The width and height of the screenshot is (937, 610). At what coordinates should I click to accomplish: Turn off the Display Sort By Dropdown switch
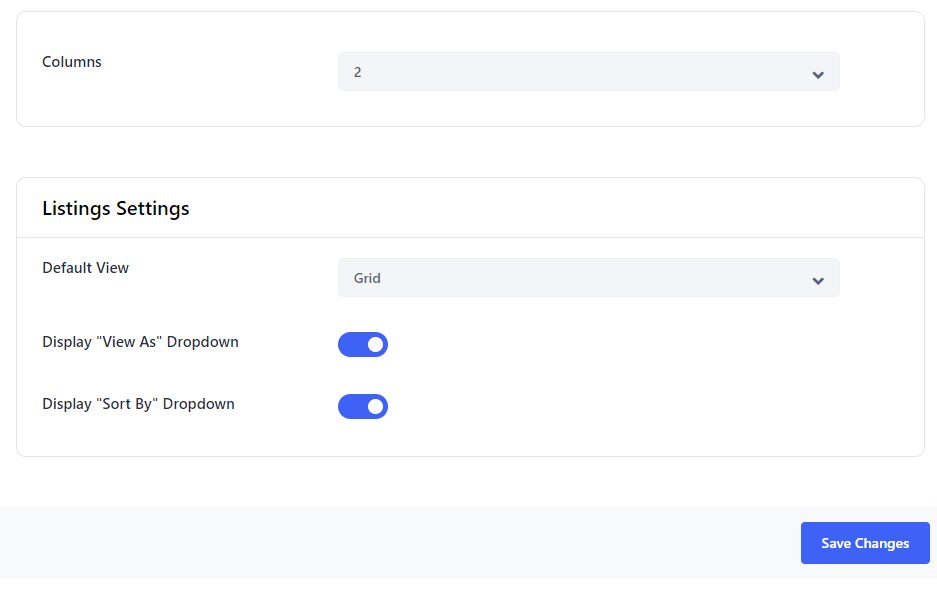363,406
